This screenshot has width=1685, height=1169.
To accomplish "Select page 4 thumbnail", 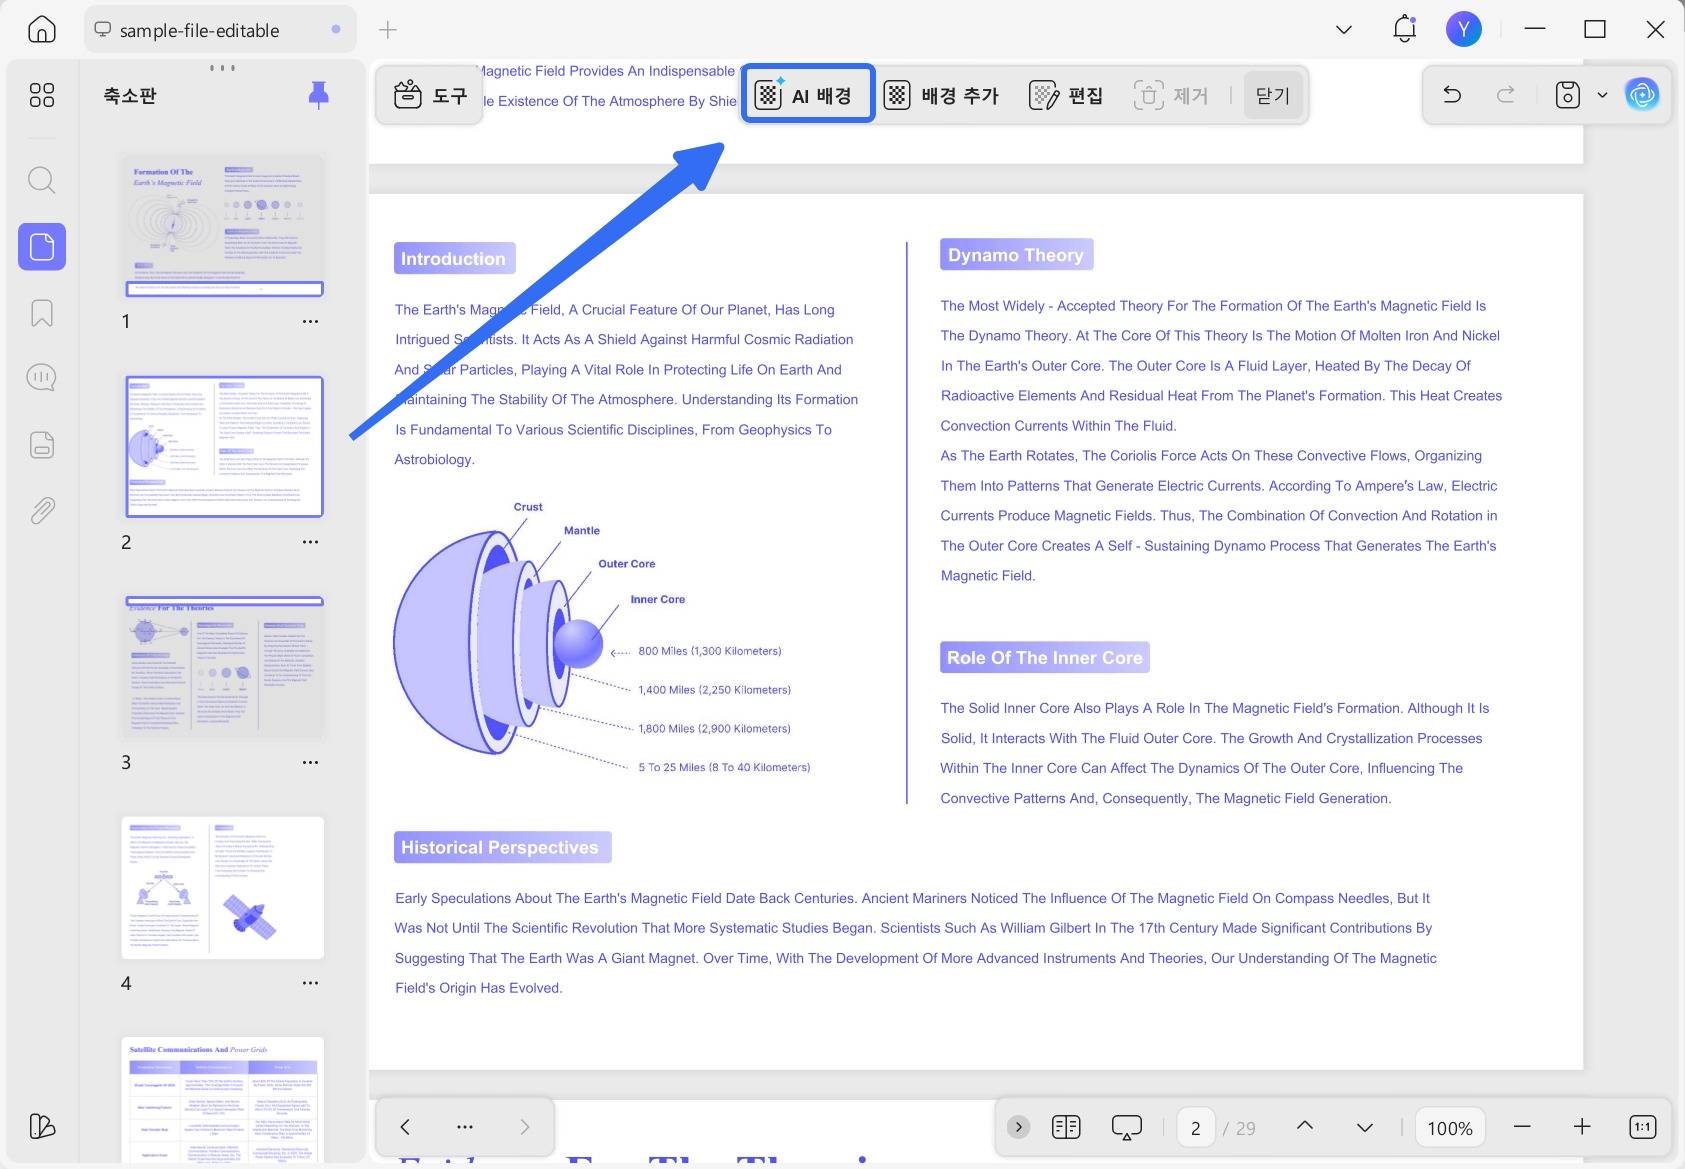I will pyautogui.click(x=224, y=888).
